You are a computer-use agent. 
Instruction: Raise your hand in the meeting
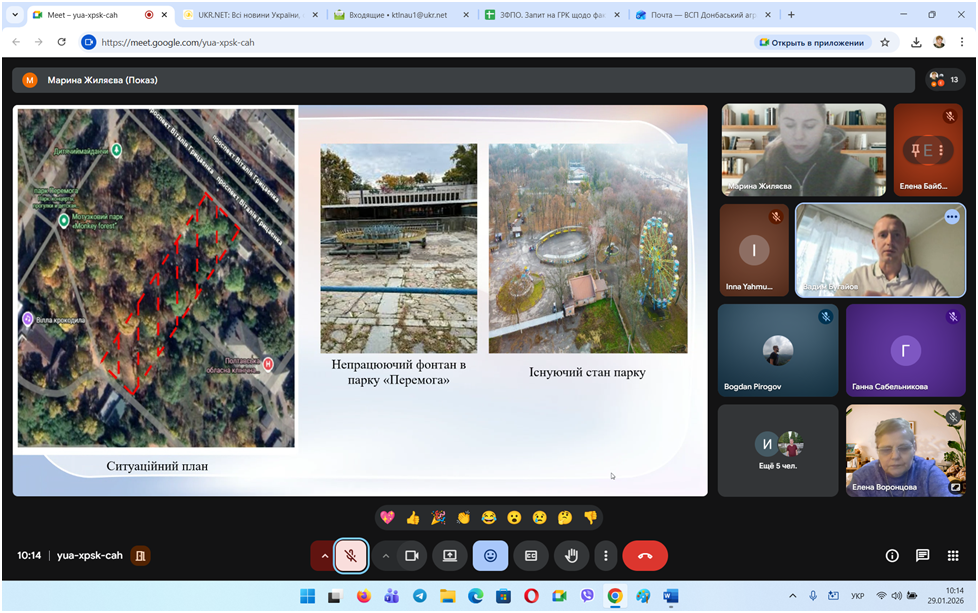coord(571,556)
